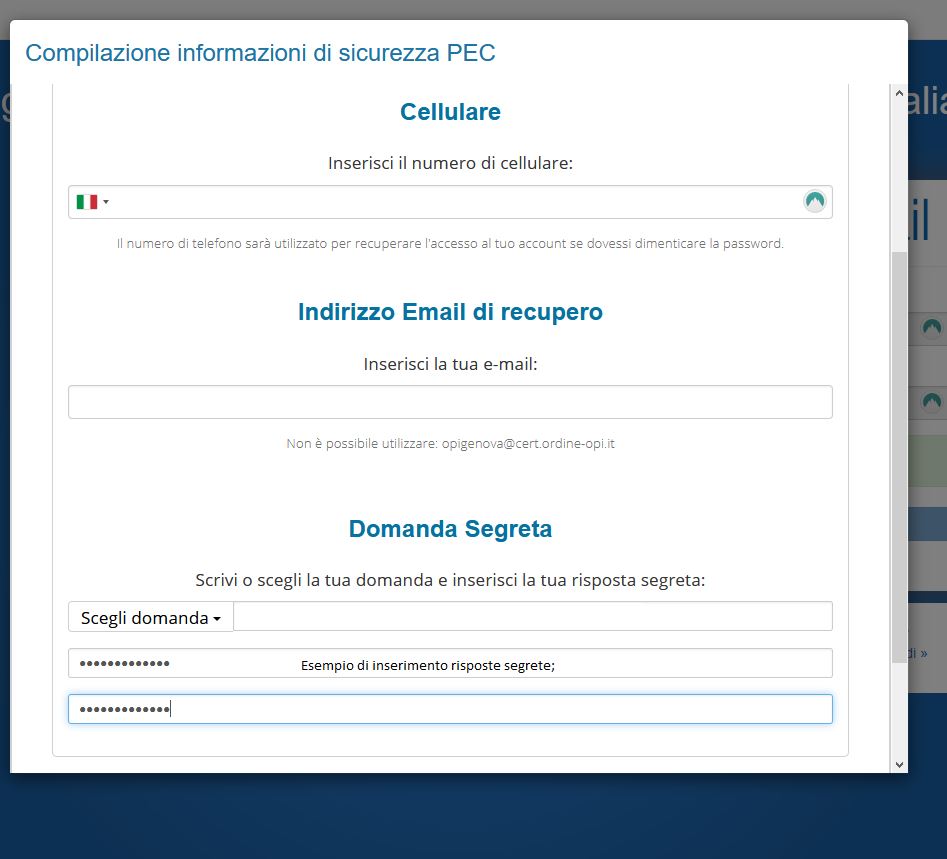This screenshot has height=859, width=947.
Task: Open the country code dropdown arrow
Action: point(106,202)
